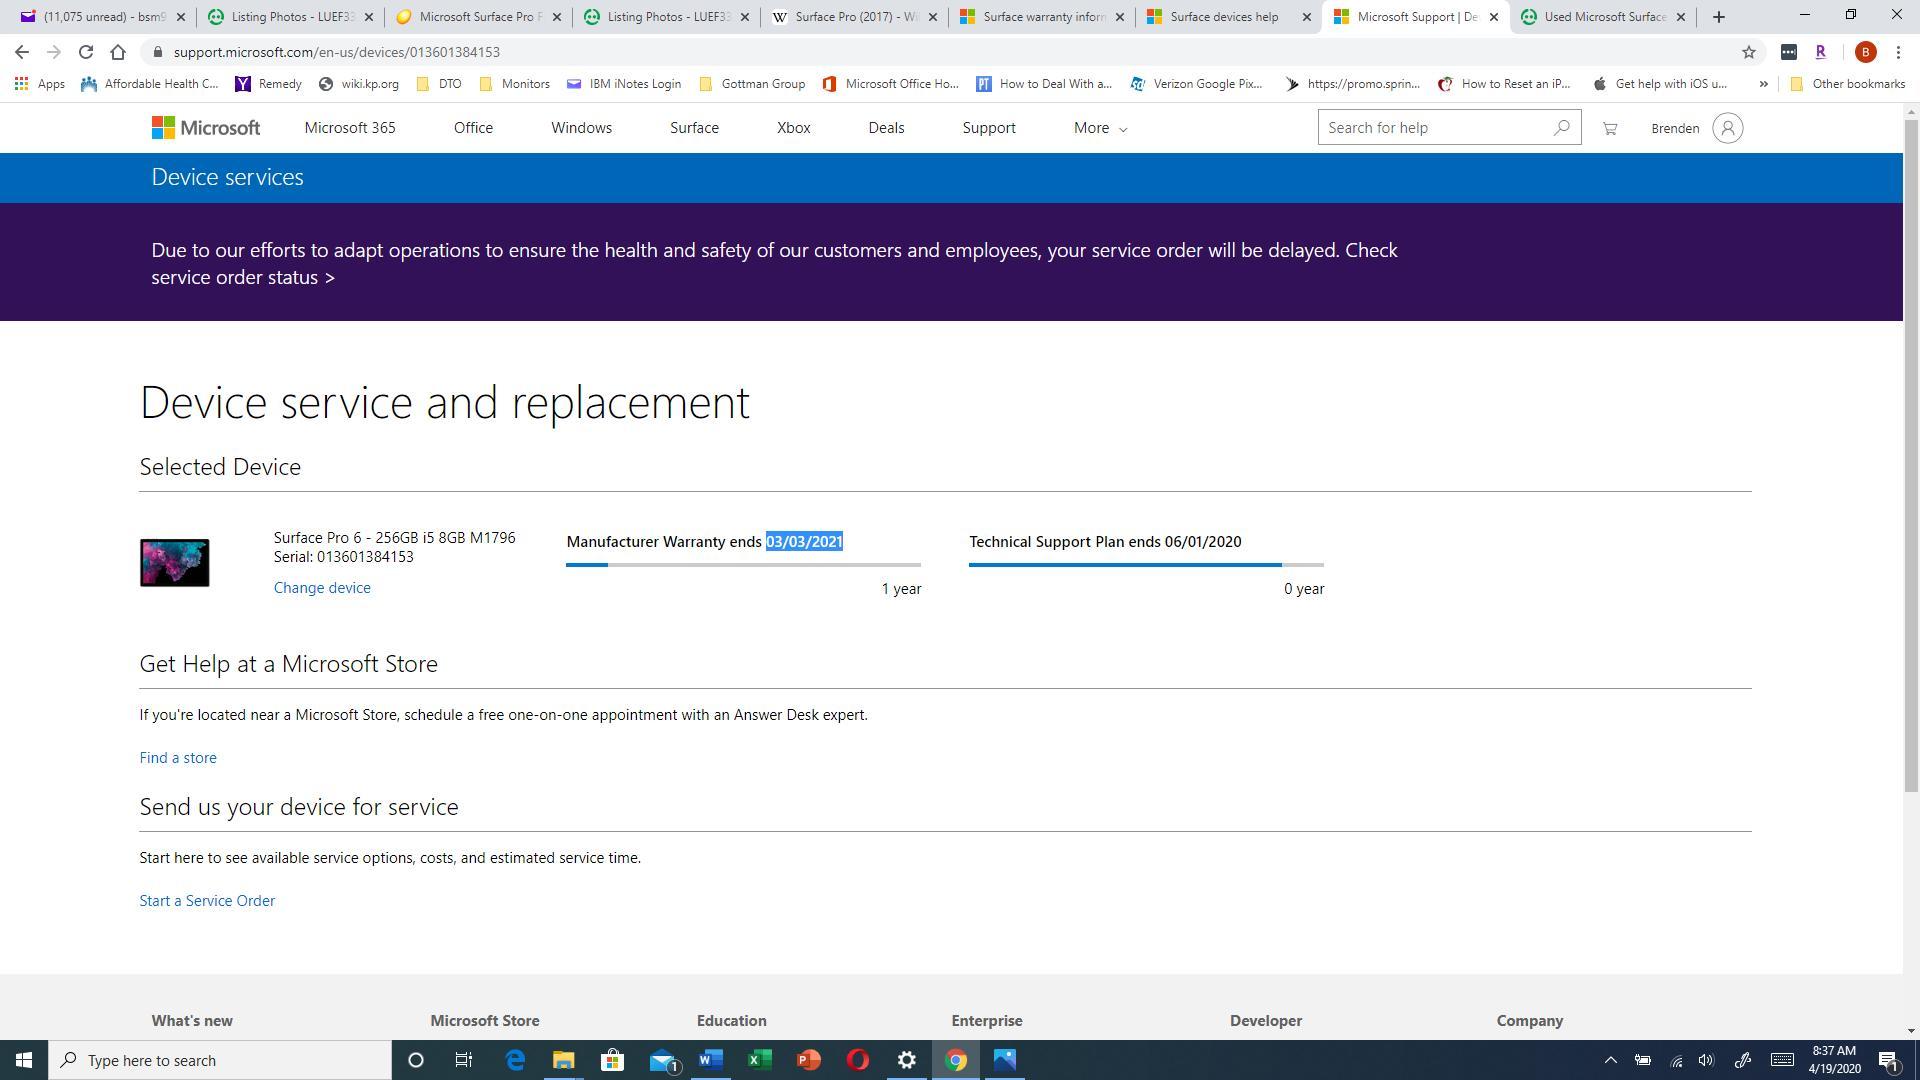
Task: Click the Surface Pro 6 device thumbnail
Action: coord(174,563)
